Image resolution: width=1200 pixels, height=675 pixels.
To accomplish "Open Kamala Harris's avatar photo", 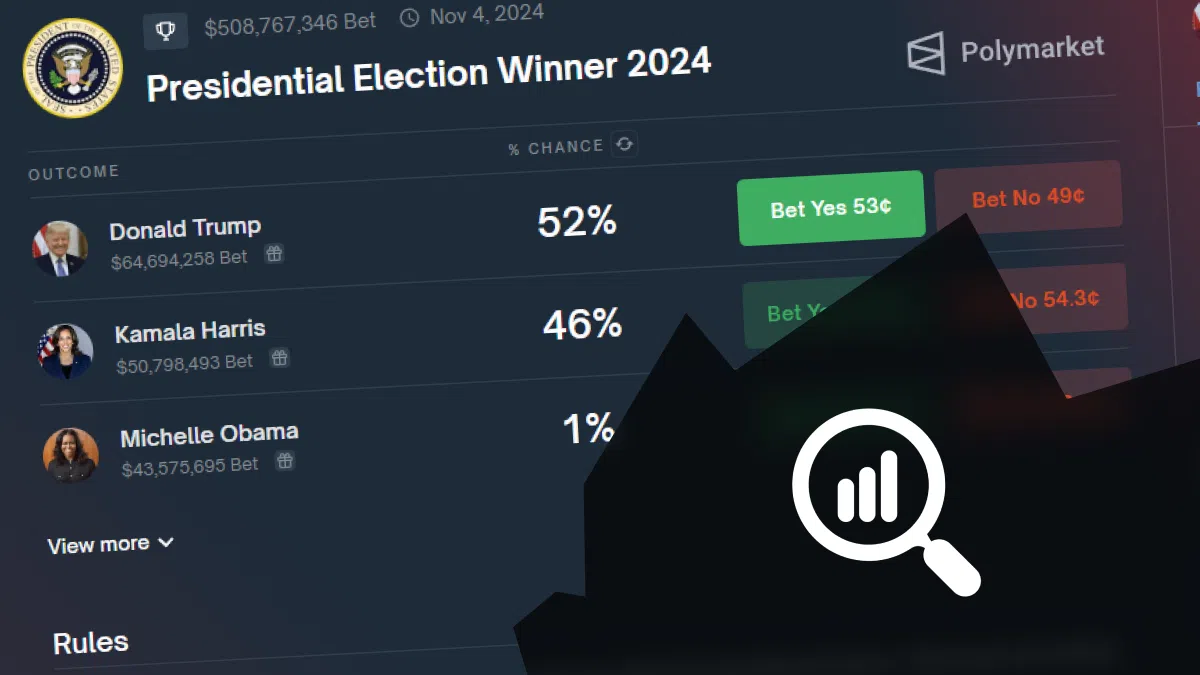I will tap(66, 351).
